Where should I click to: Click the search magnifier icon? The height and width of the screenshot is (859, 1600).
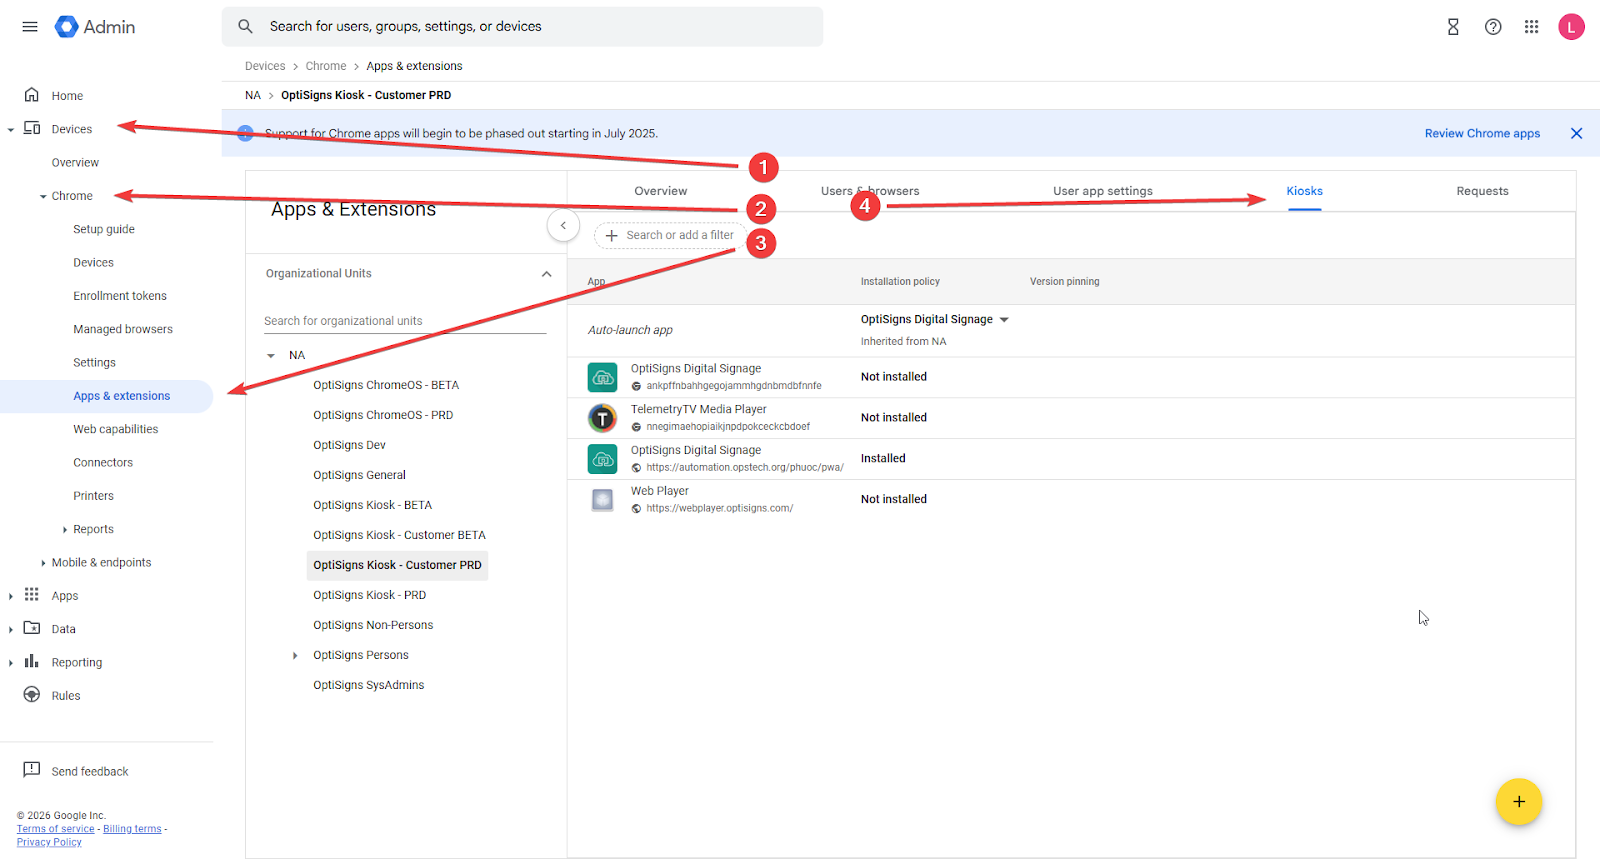pos(245,27)
